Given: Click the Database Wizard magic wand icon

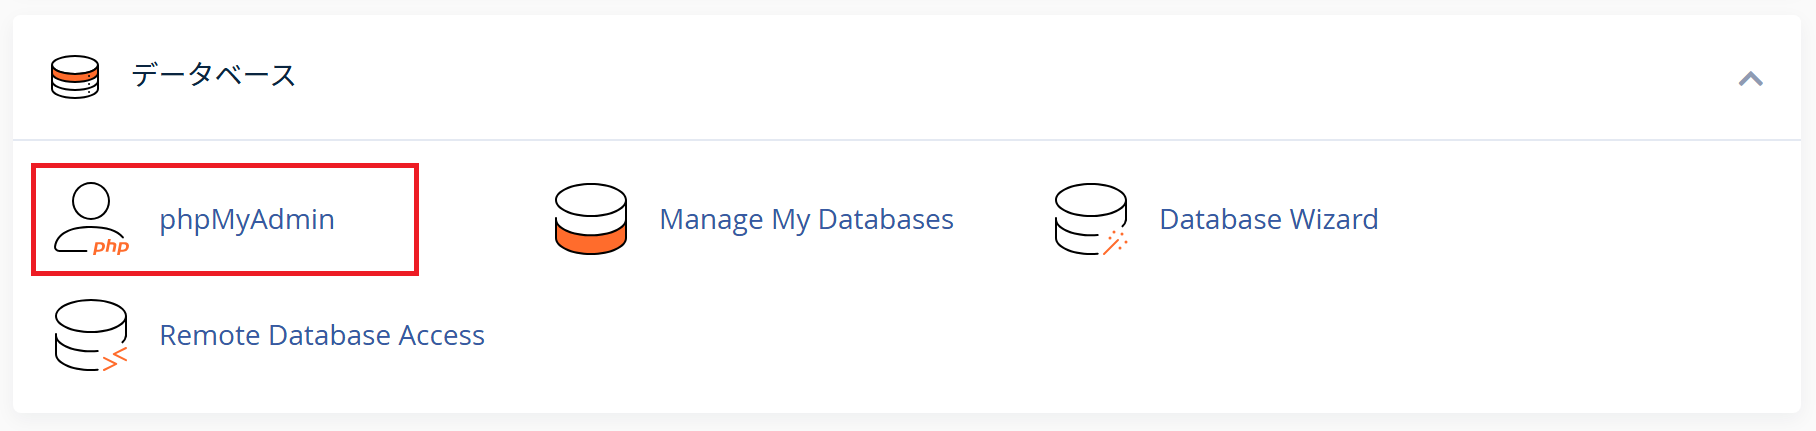Looking at the screenshot, I should [x=1091, y=219].
